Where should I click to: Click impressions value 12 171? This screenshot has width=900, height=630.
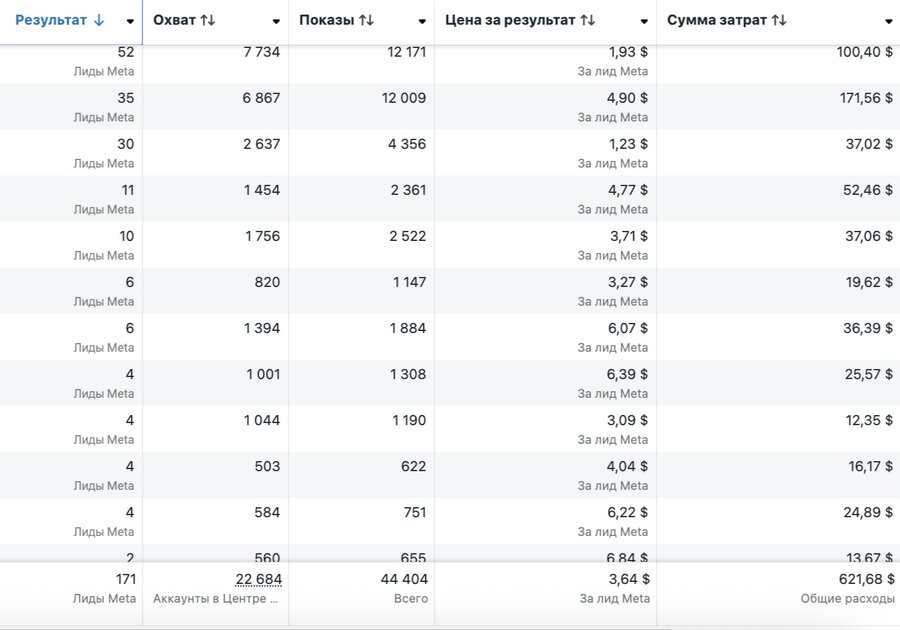tap(407, 52)
